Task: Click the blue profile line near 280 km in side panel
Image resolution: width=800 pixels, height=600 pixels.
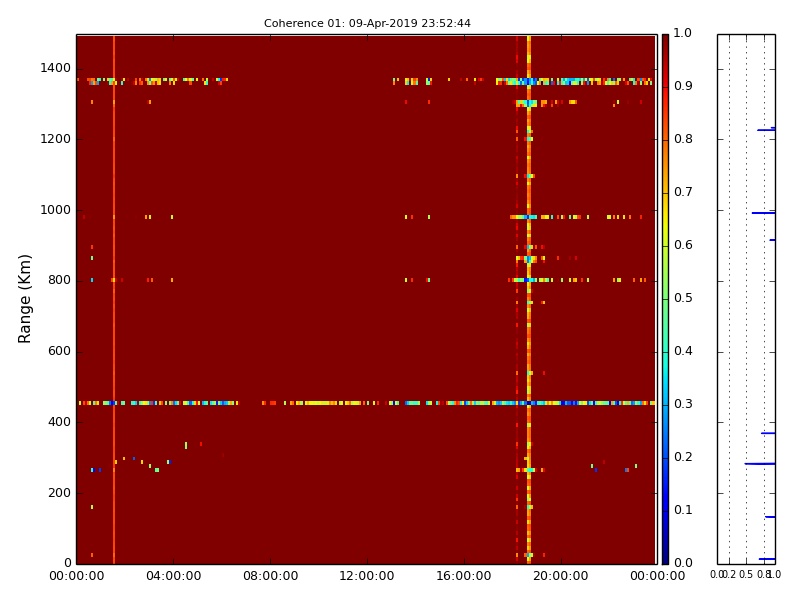Action: coord(760,464)
